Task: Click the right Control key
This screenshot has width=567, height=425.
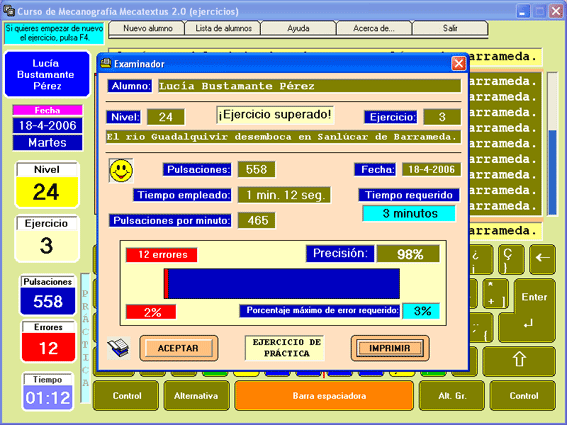Action: point(523,396)
